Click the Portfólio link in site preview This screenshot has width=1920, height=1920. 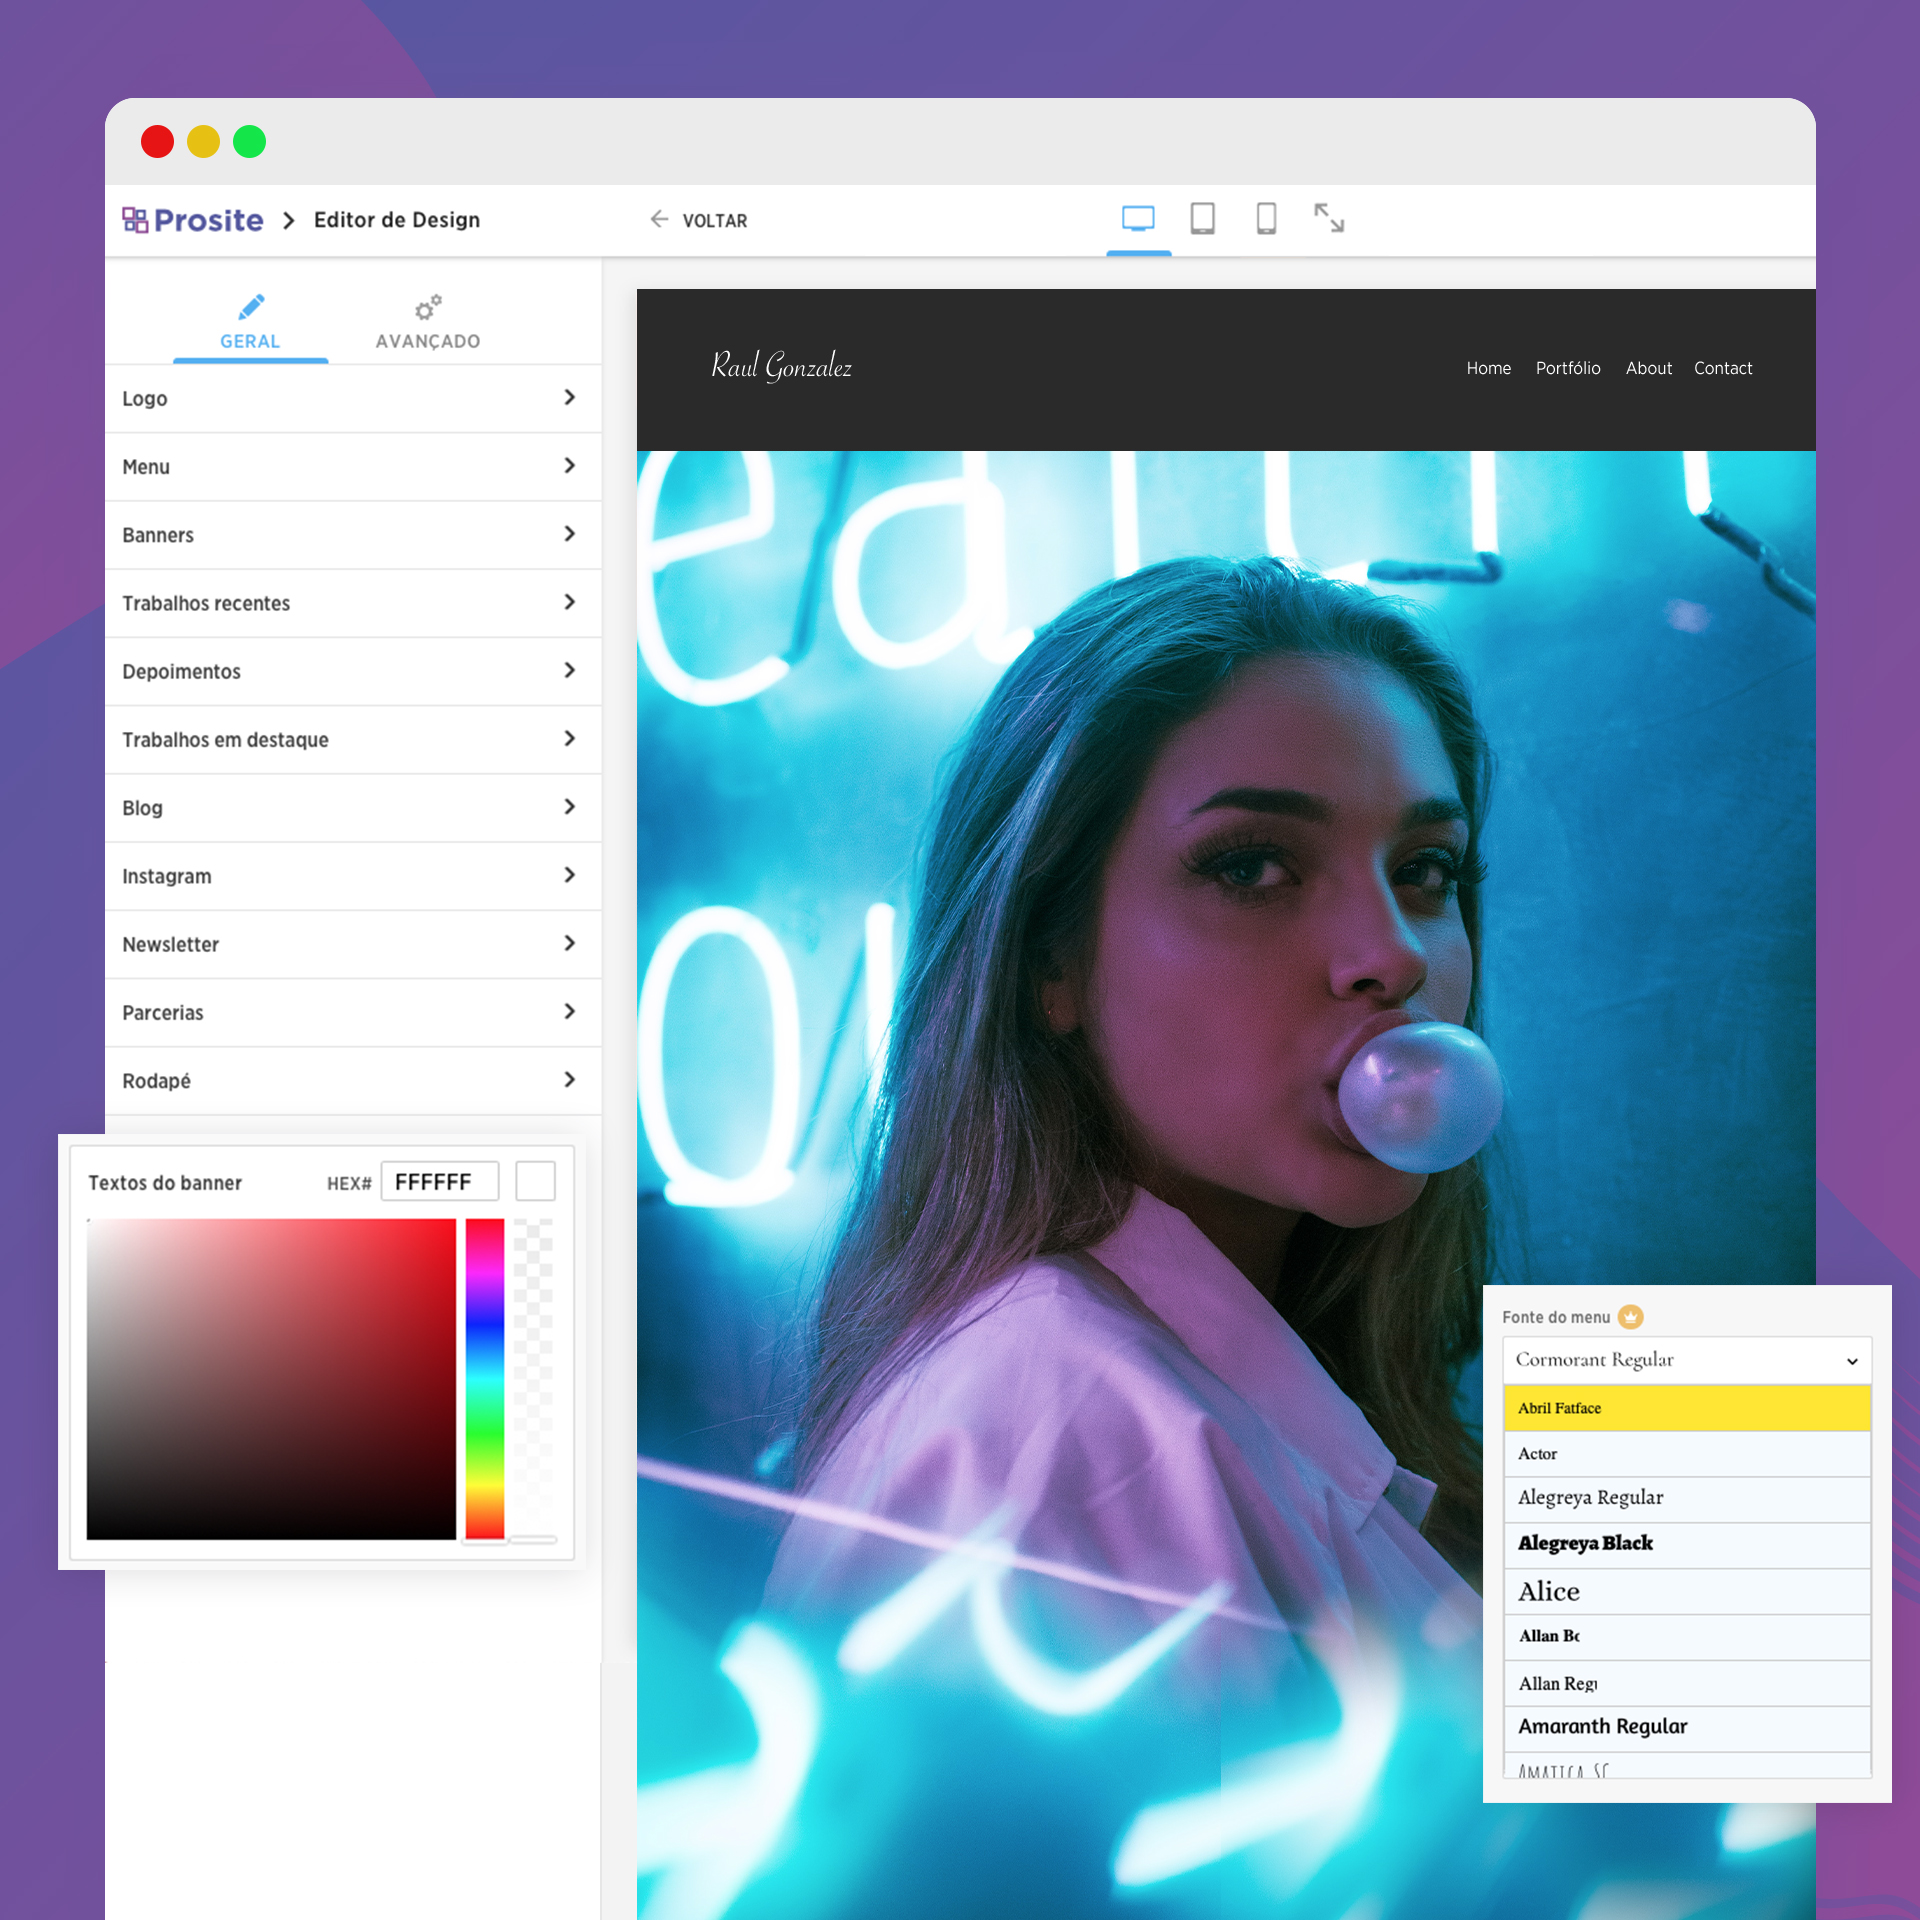[1567, 368]
